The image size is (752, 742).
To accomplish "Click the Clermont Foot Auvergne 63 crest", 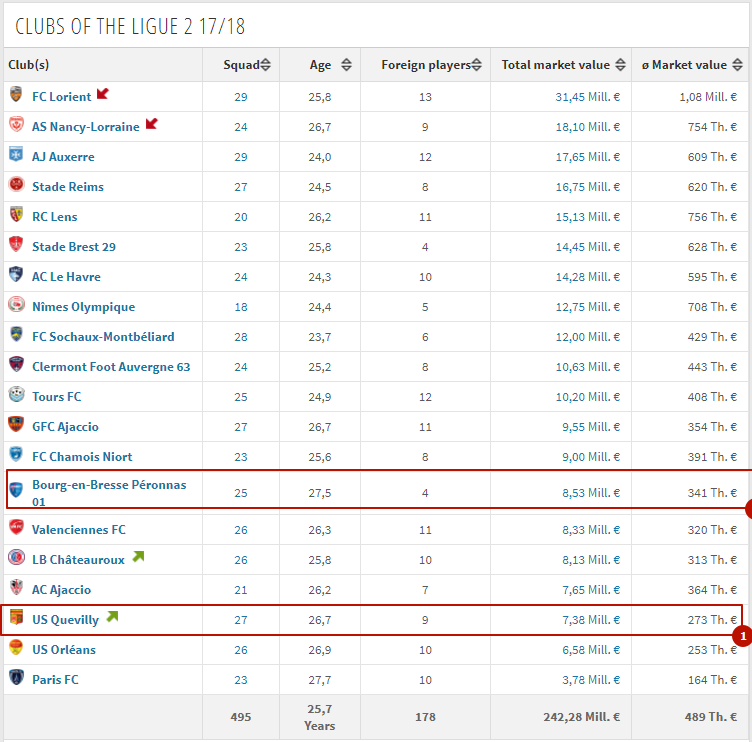I will [16, 364].
